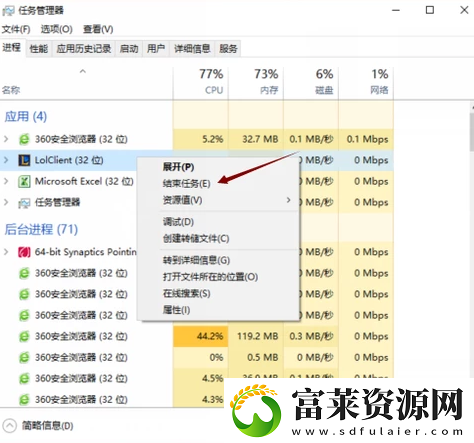The width and height of the screenshot is (474, 443).
Task: Click the Microsoft Excel app icon
Action: click(24, 181)
